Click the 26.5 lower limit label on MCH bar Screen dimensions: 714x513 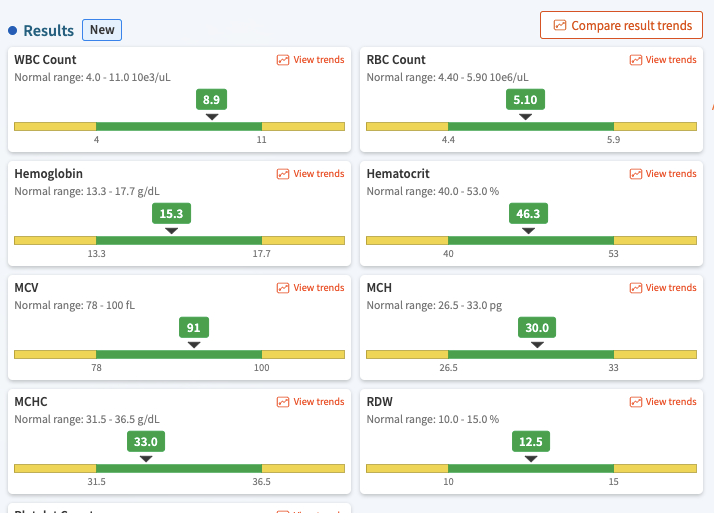pyautogui.click(x=449, y=368)
